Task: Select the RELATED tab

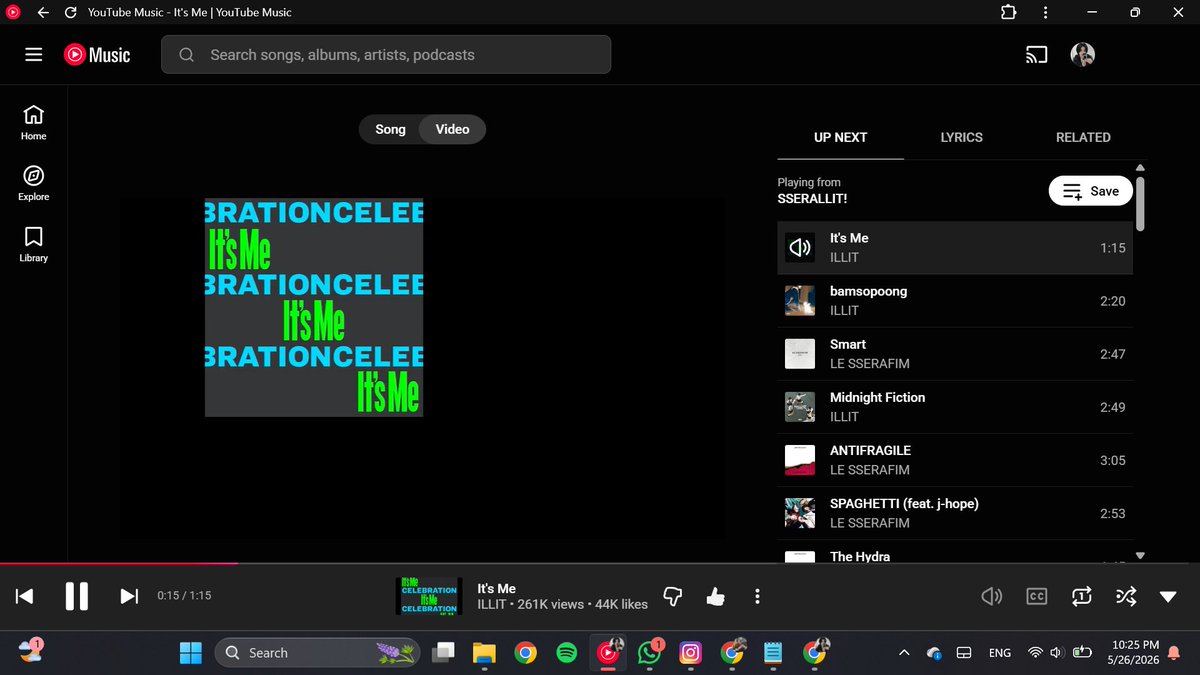Action: tap(1083, 137)
